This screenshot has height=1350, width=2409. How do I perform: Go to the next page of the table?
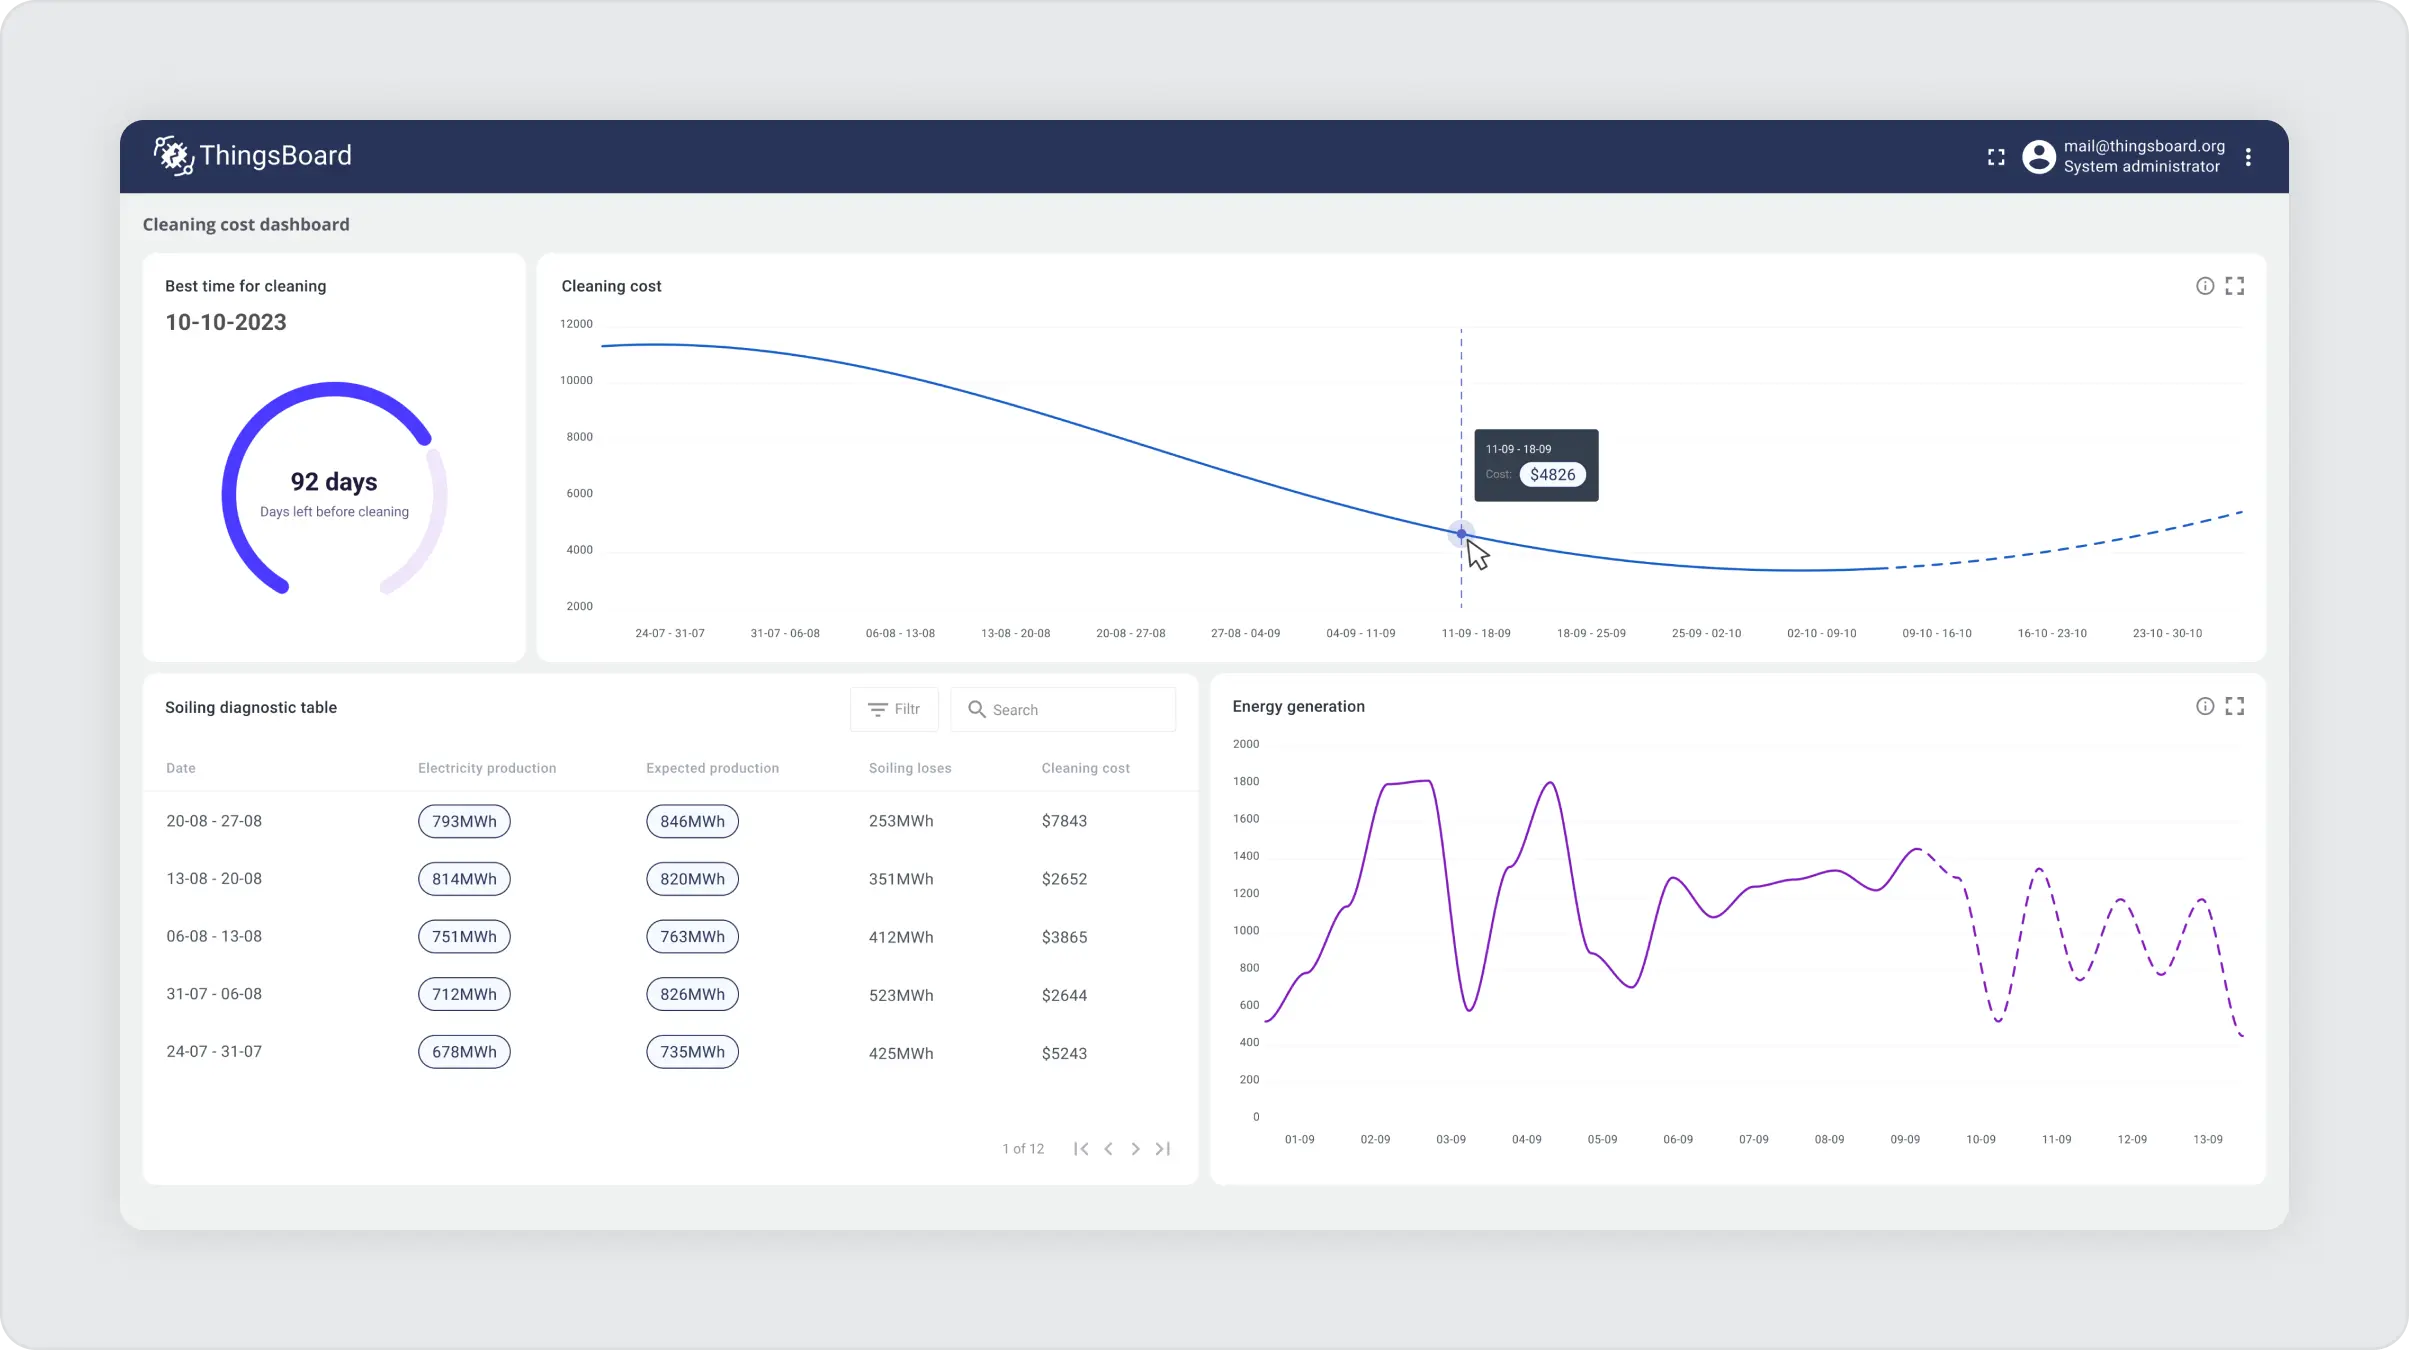click(1135, 1148)
